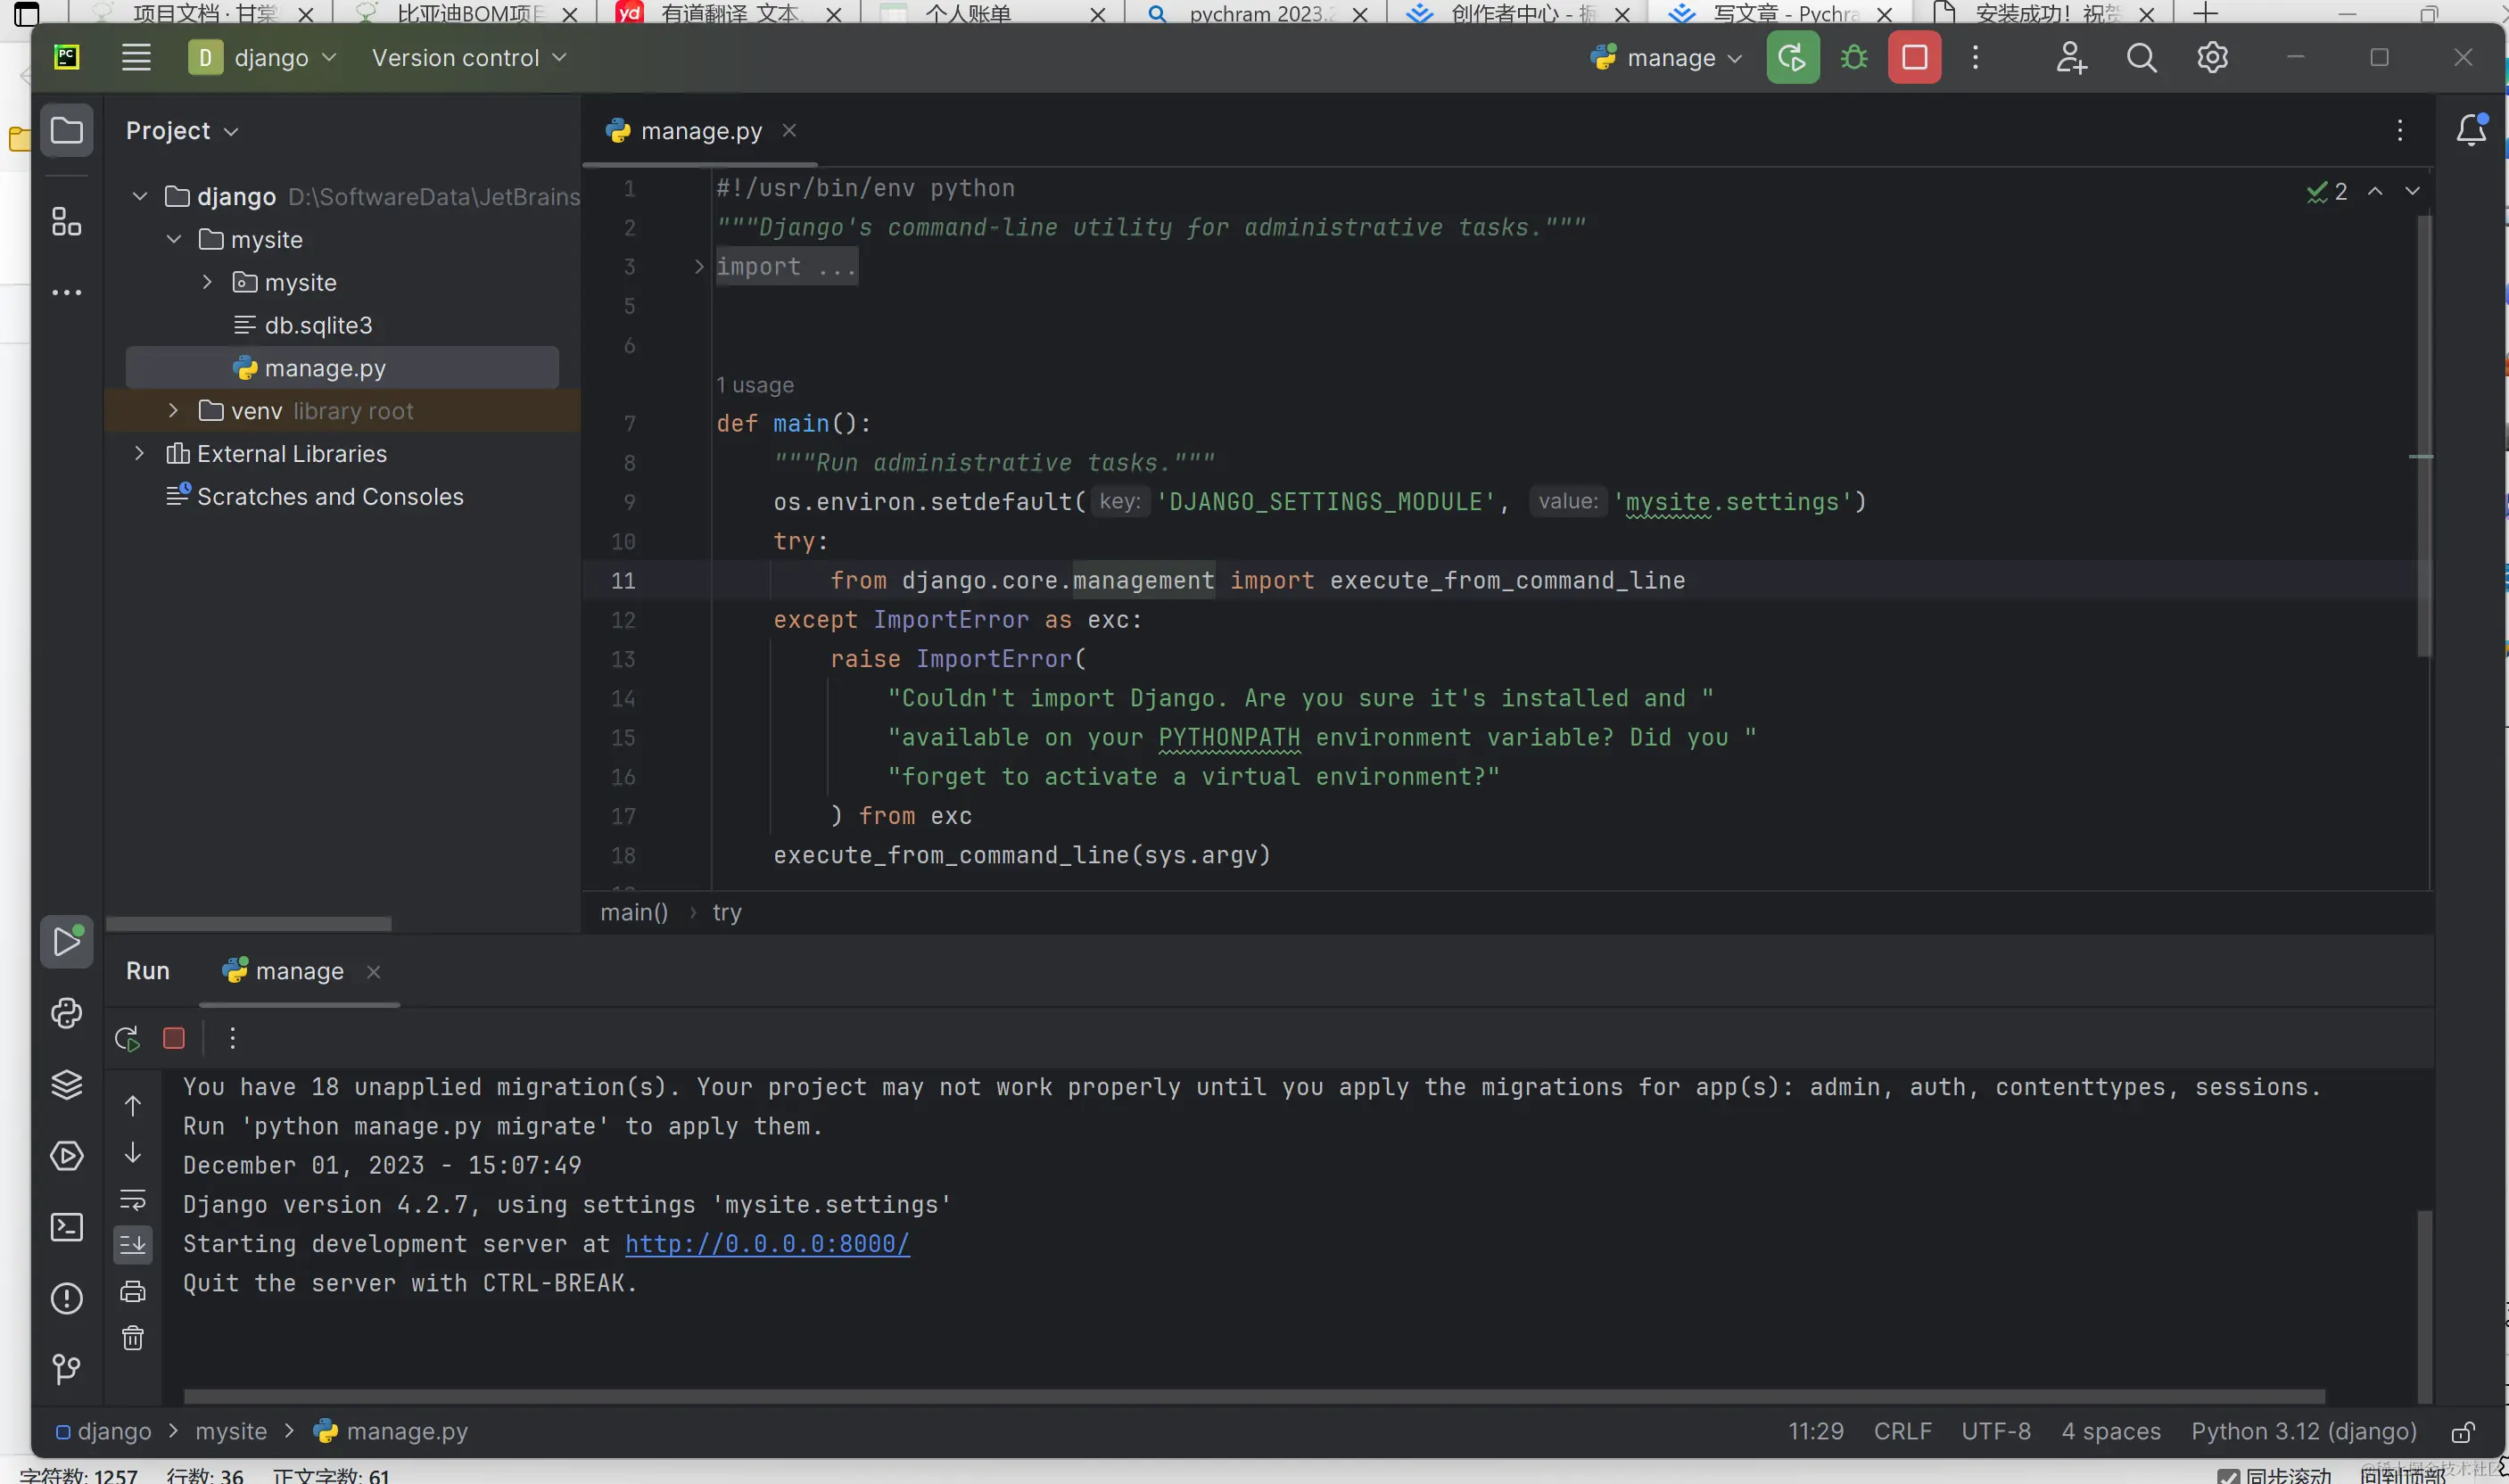
Task: Open the Terminal tool window
Action: [x=66, y=1227]
